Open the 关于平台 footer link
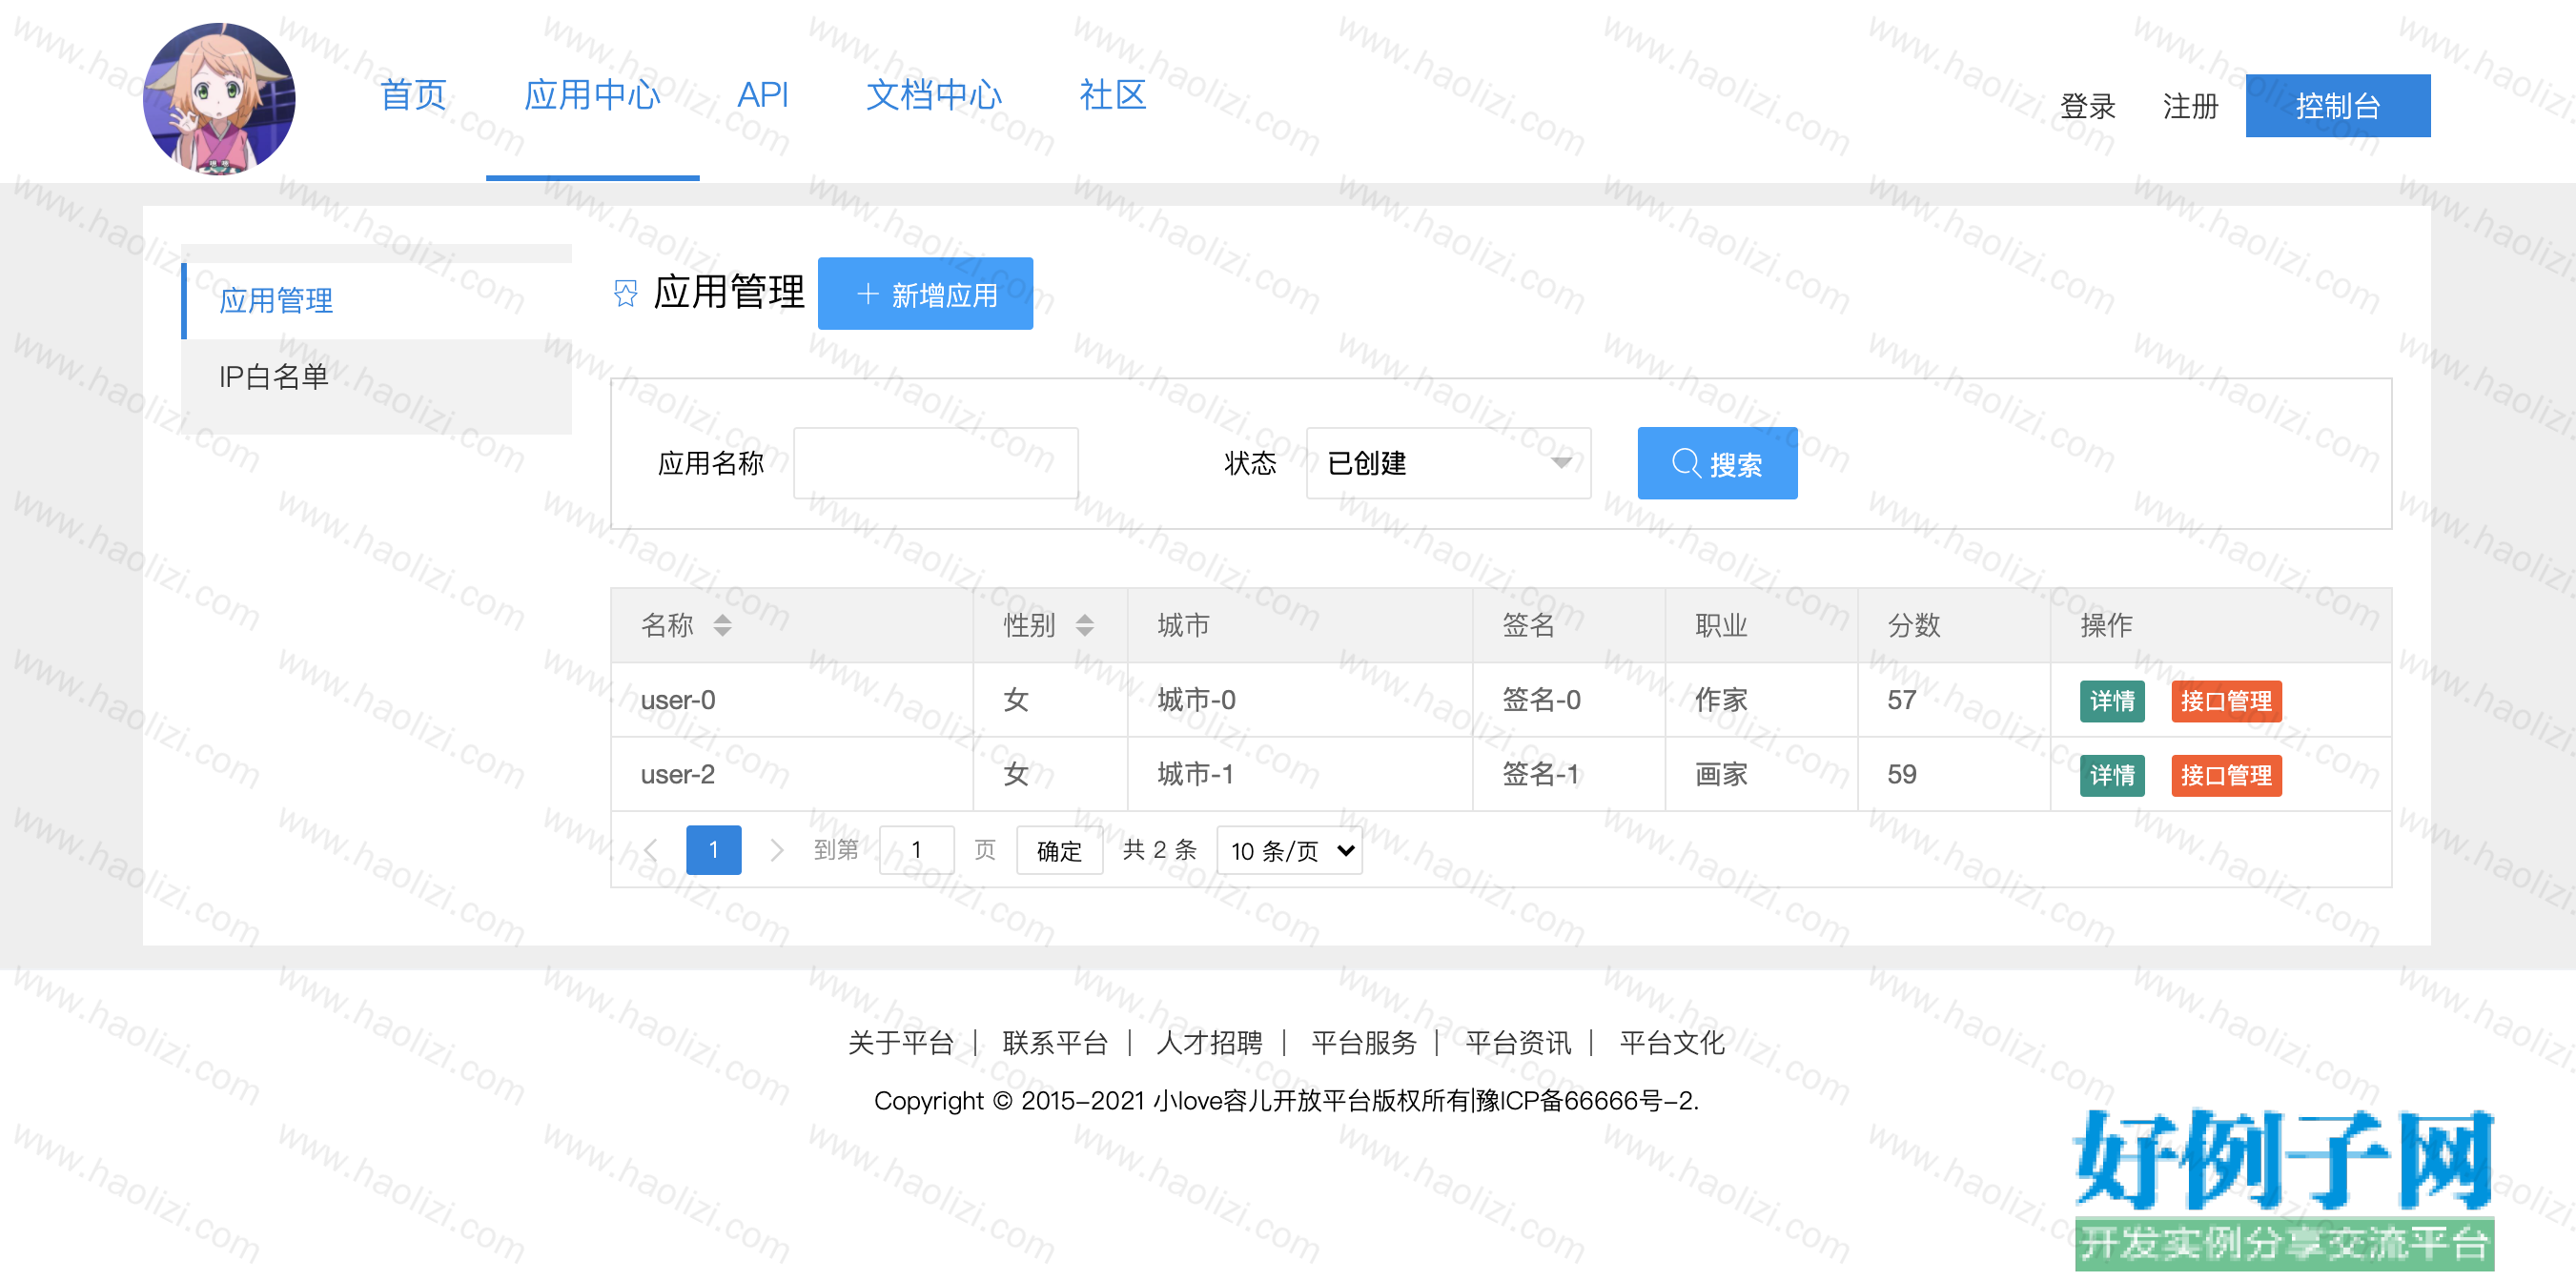This screenshot has width=2576, height=1281. pos(900,1043)
